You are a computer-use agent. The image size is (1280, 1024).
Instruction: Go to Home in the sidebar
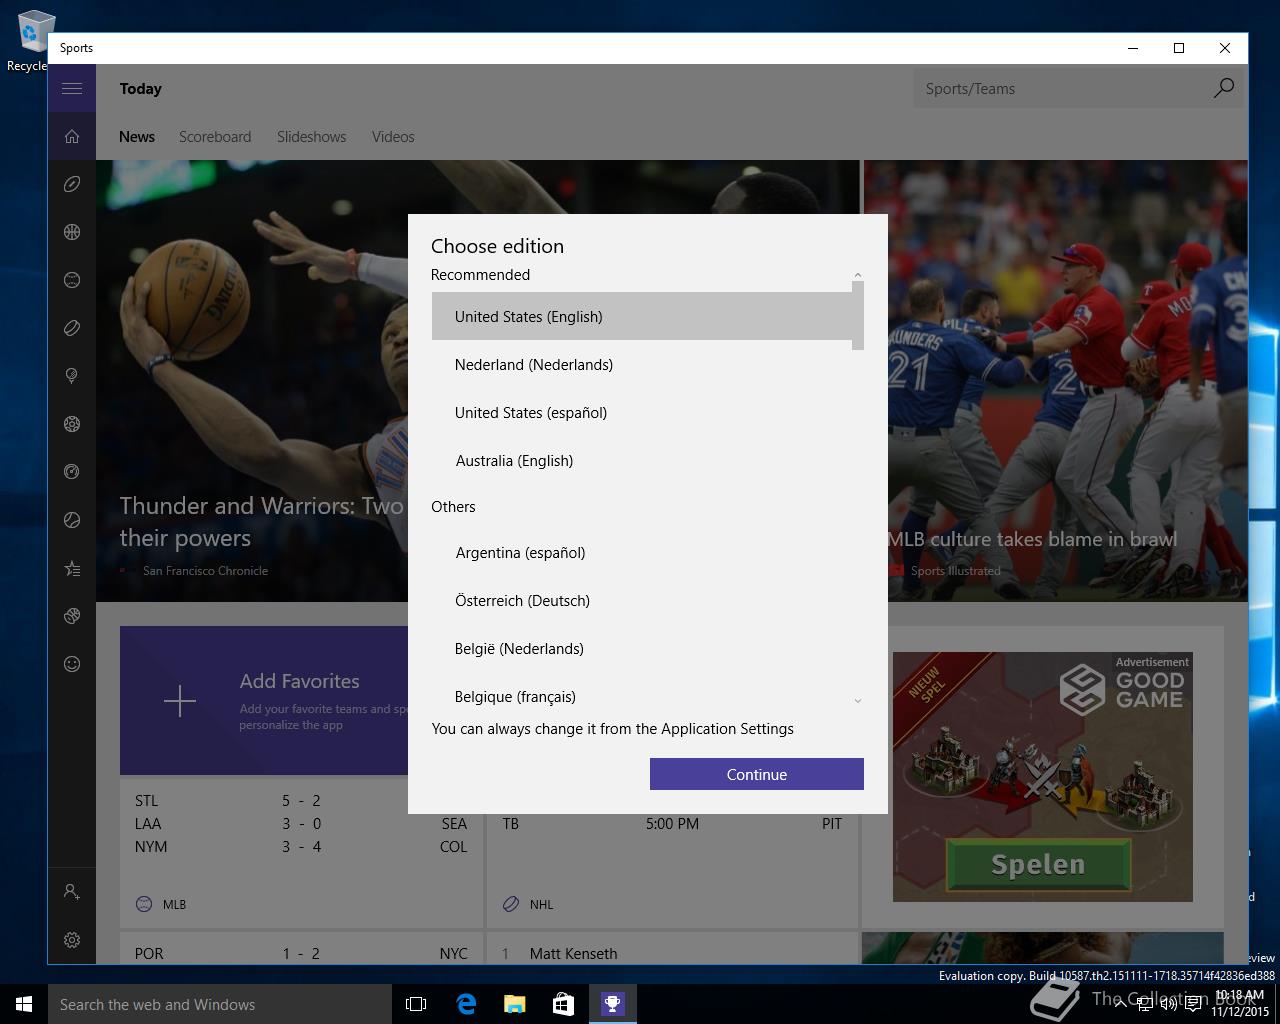coord(72,136)
